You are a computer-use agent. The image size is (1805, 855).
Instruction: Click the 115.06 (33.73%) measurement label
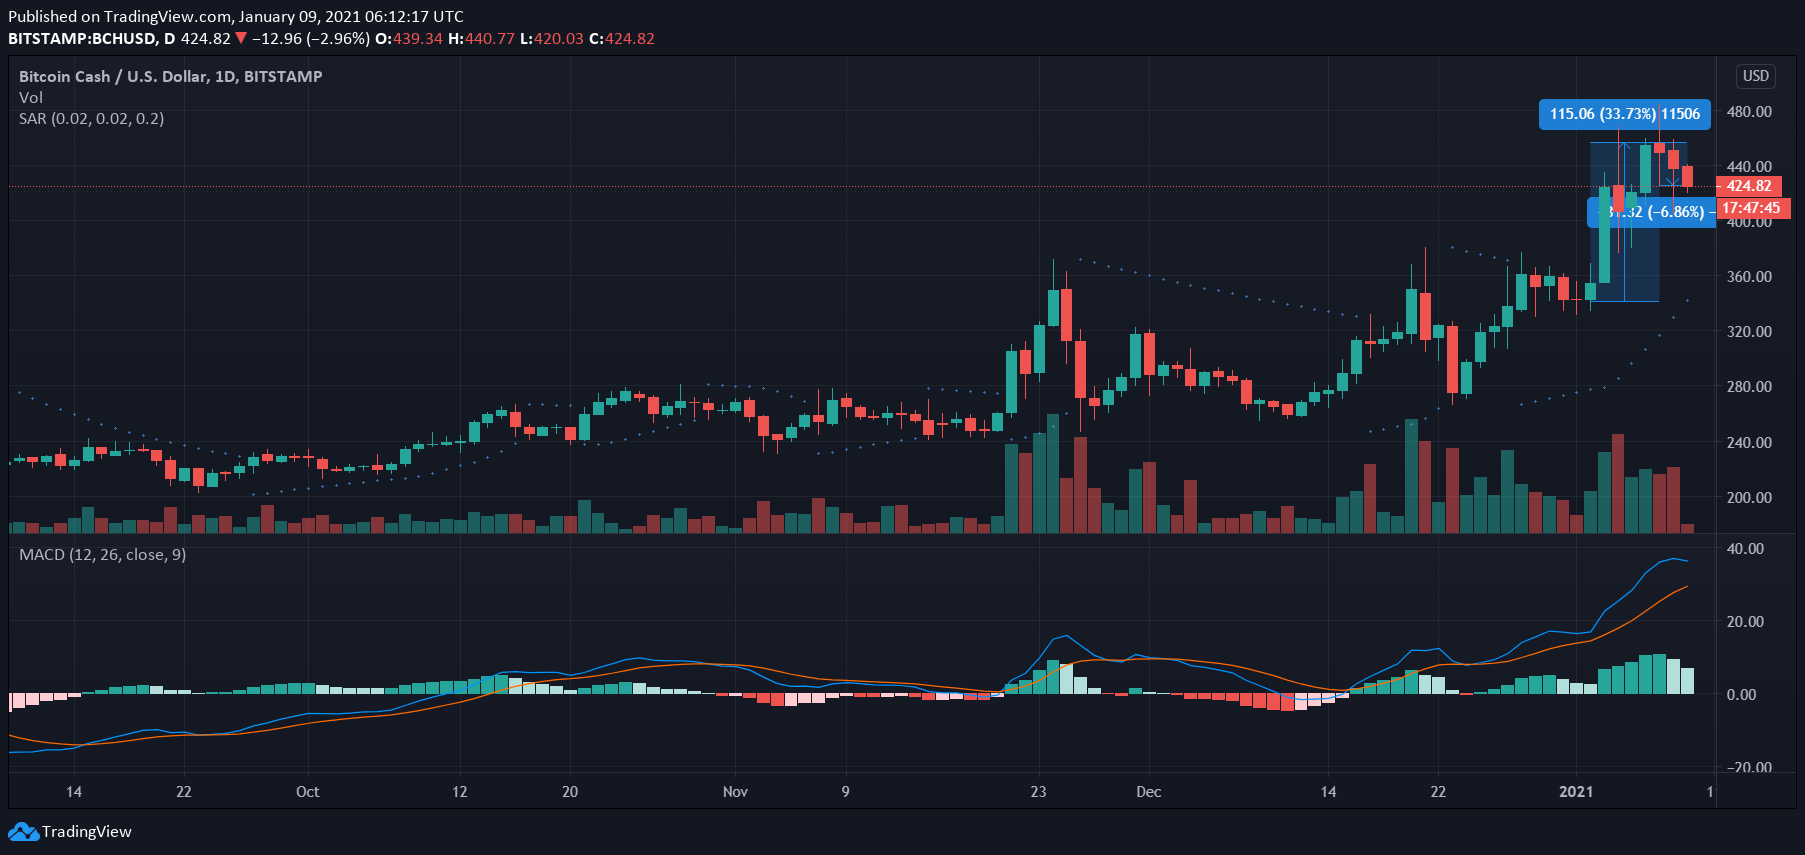pyautogui.click(x=1625, y=114)
